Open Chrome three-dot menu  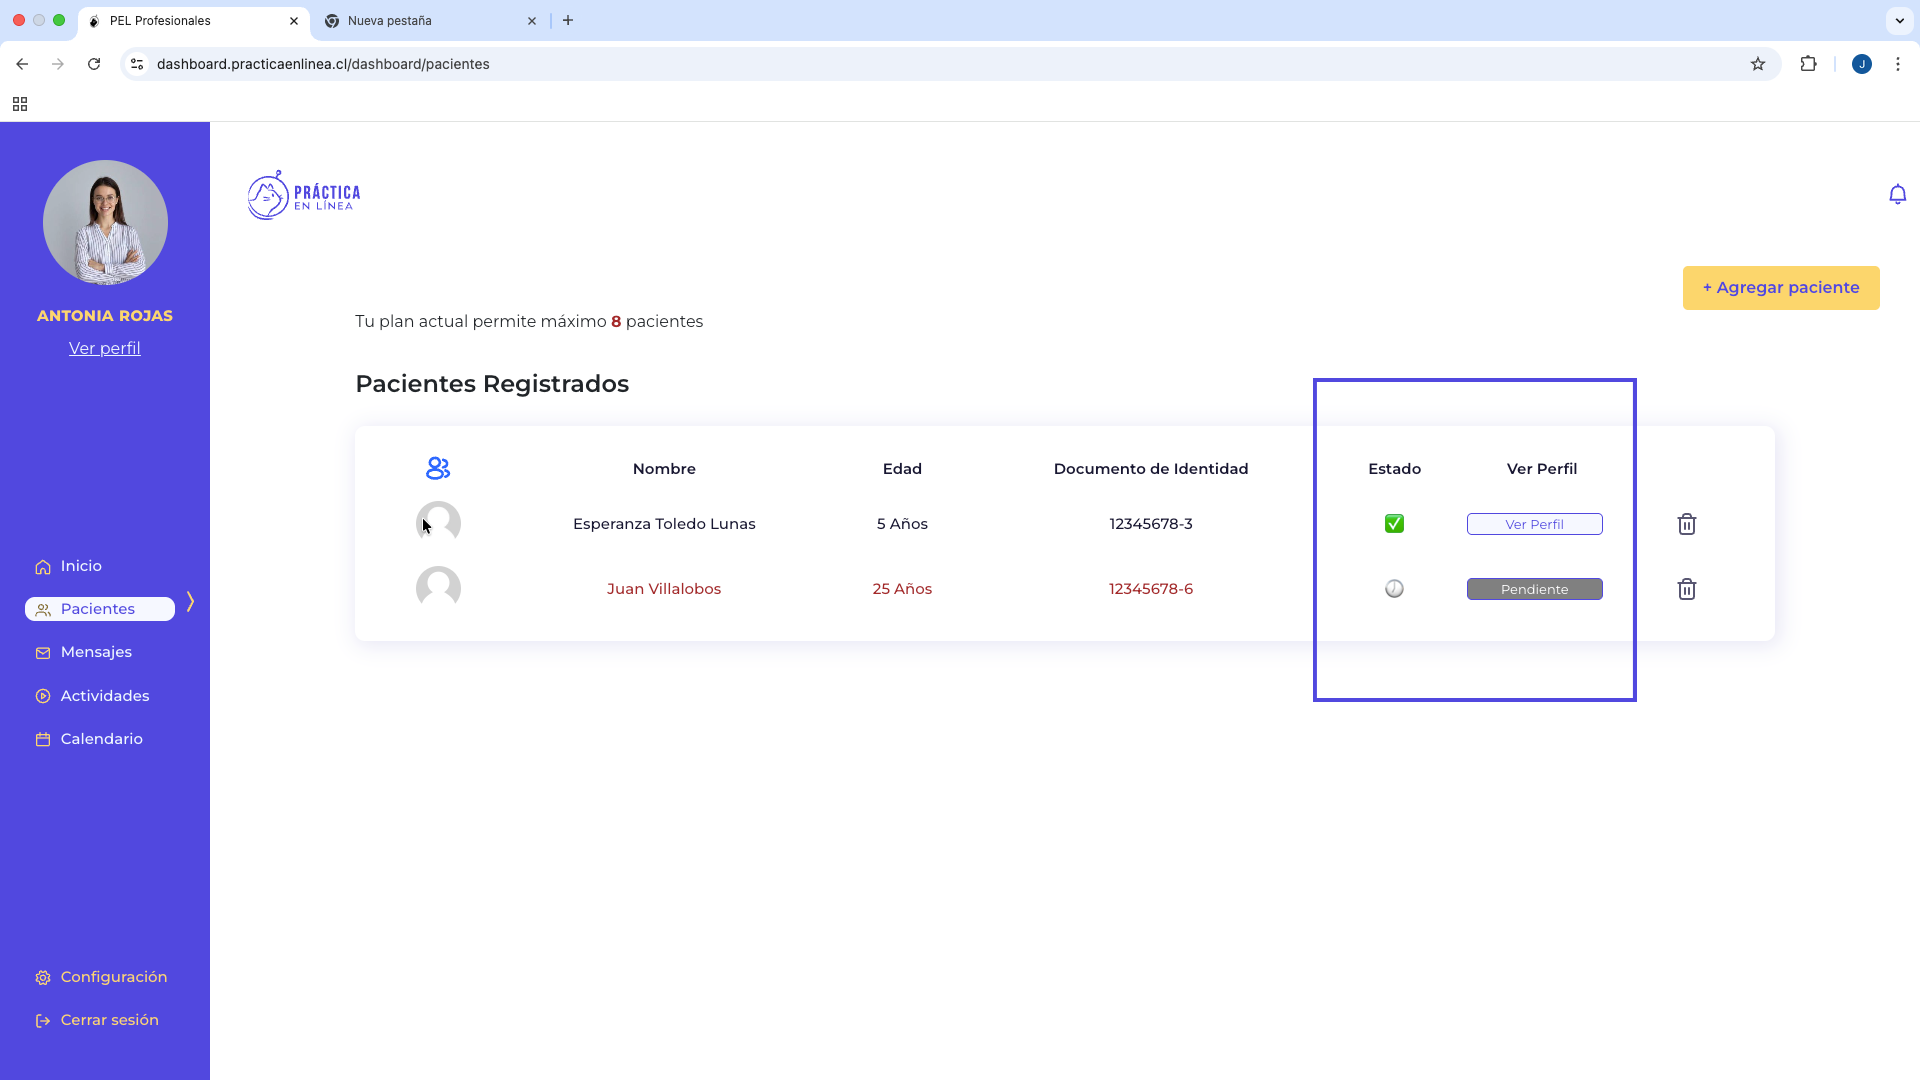point(1897,64)
